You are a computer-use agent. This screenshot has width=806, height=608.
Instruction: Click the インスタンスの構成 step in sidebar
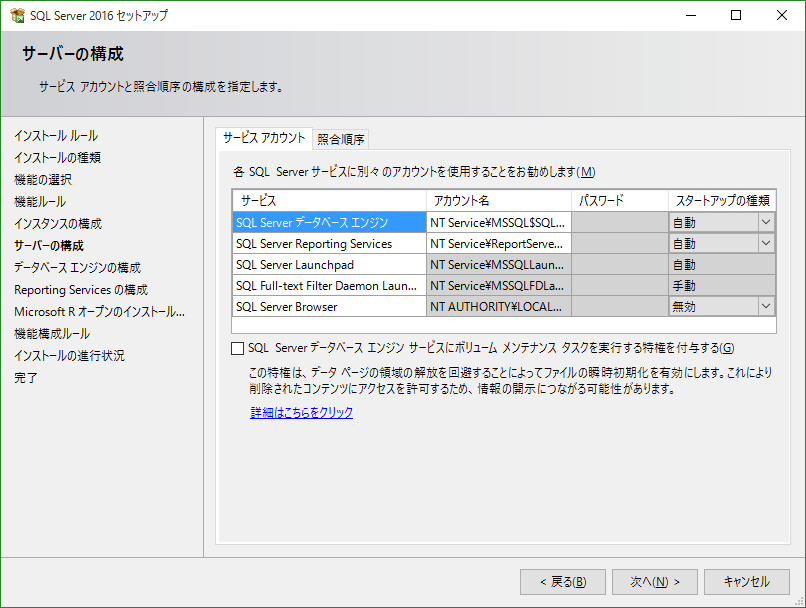(x=58, y=223)
